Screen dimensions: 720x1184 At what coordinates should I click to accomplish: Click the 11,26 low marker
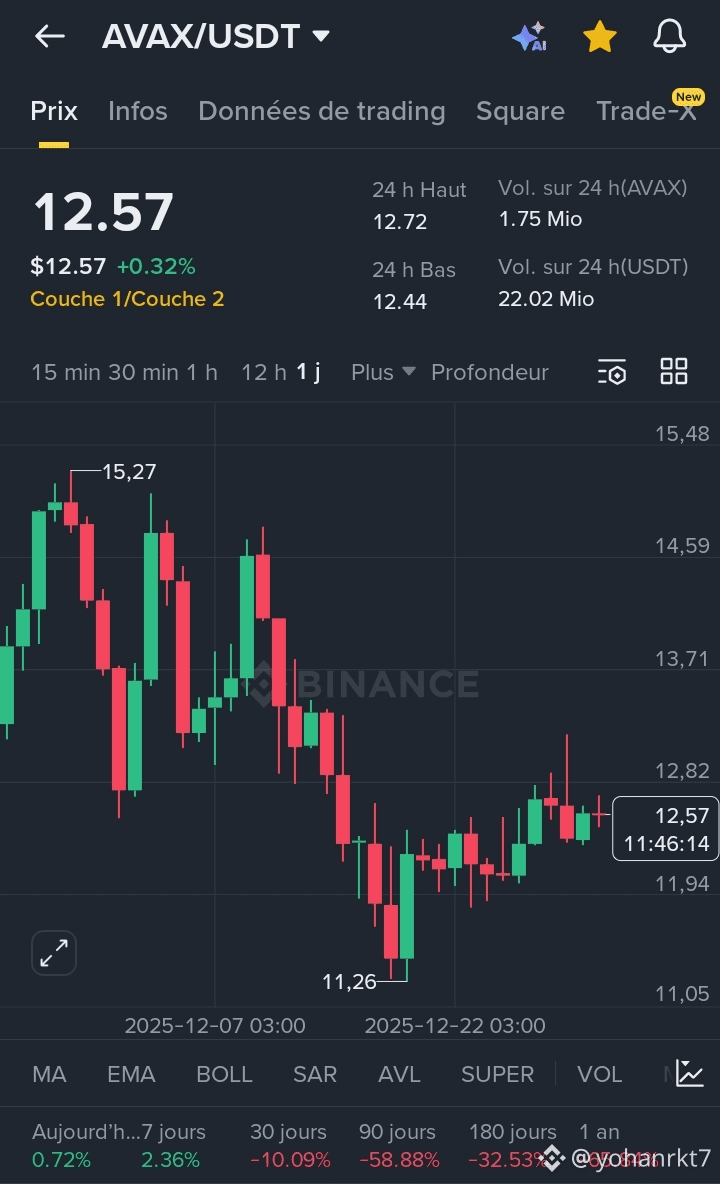[x=349, y=982]
